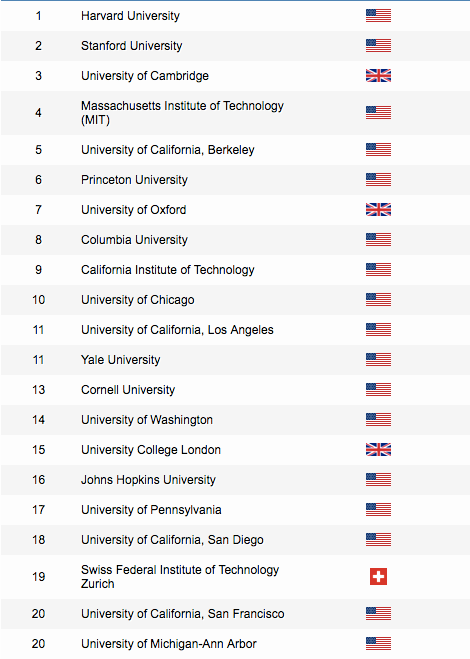This screenshot has height=659, width=470.
Task: Click the US flag next to Stanford University
Action: pyautogui.click(x=378, y=45)
